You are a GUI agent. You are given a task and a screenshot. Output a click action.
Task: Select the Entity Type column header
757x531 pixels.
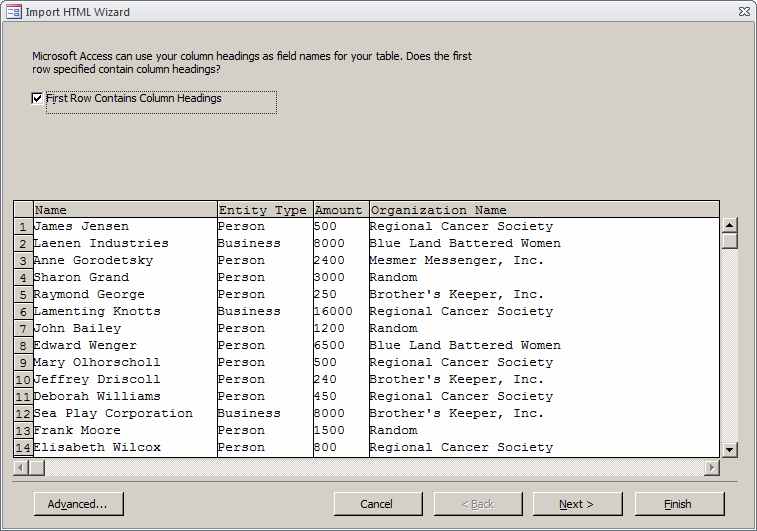point(265,210)
